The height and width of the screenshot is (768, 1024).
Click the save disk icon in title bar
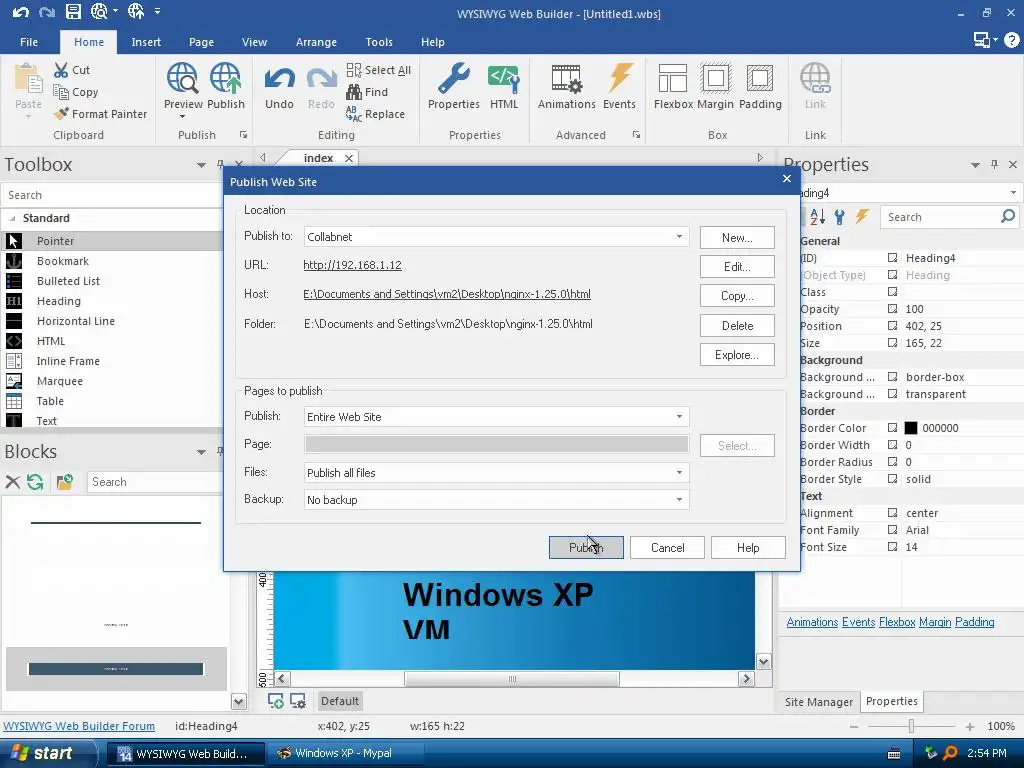point(73,11)
